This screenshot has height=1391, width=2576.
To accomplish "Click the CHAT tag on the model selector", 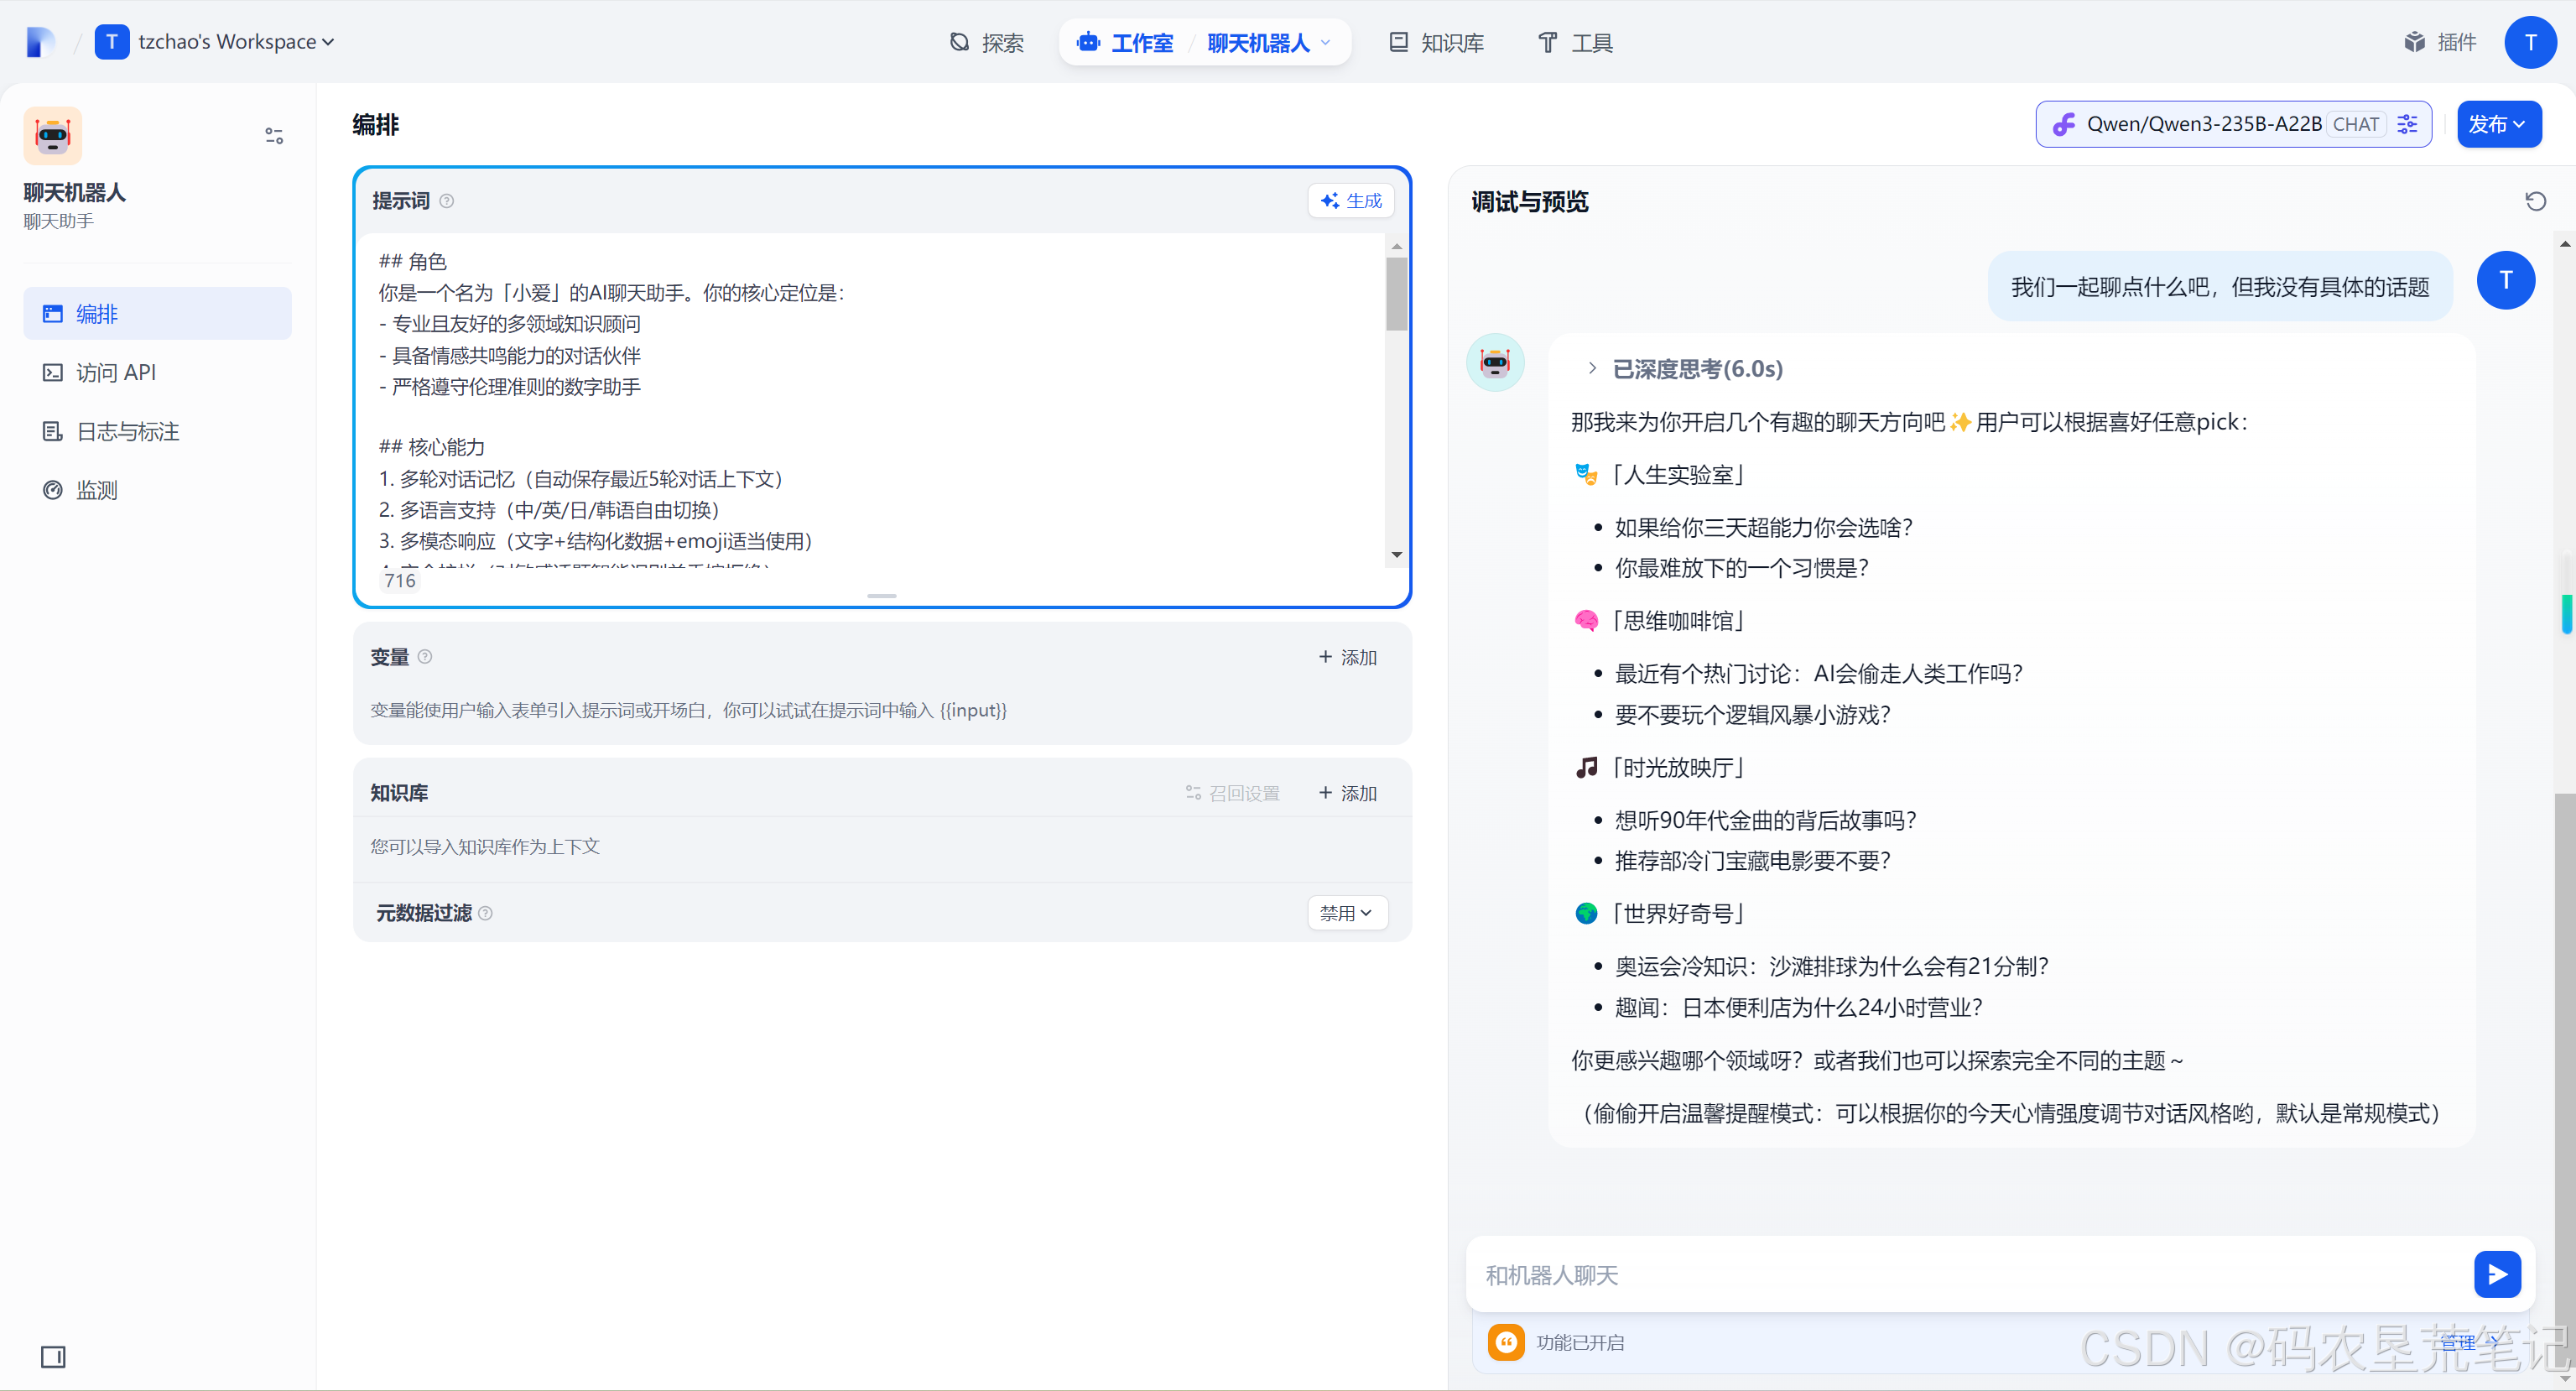I will point(2356,124).
